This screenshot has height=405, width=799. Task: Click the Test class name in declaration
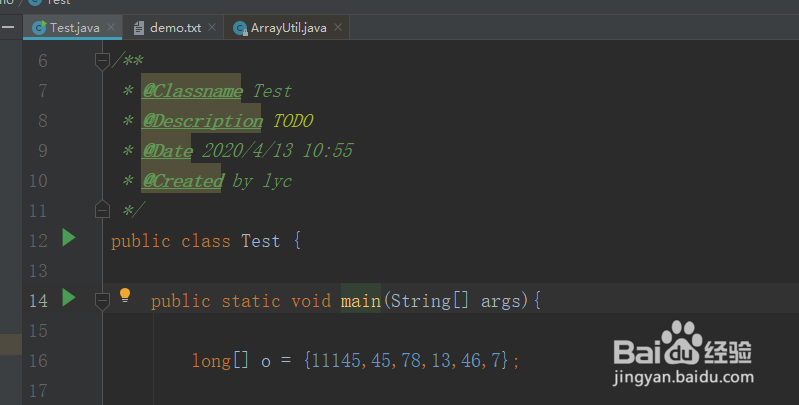point(261,241)
